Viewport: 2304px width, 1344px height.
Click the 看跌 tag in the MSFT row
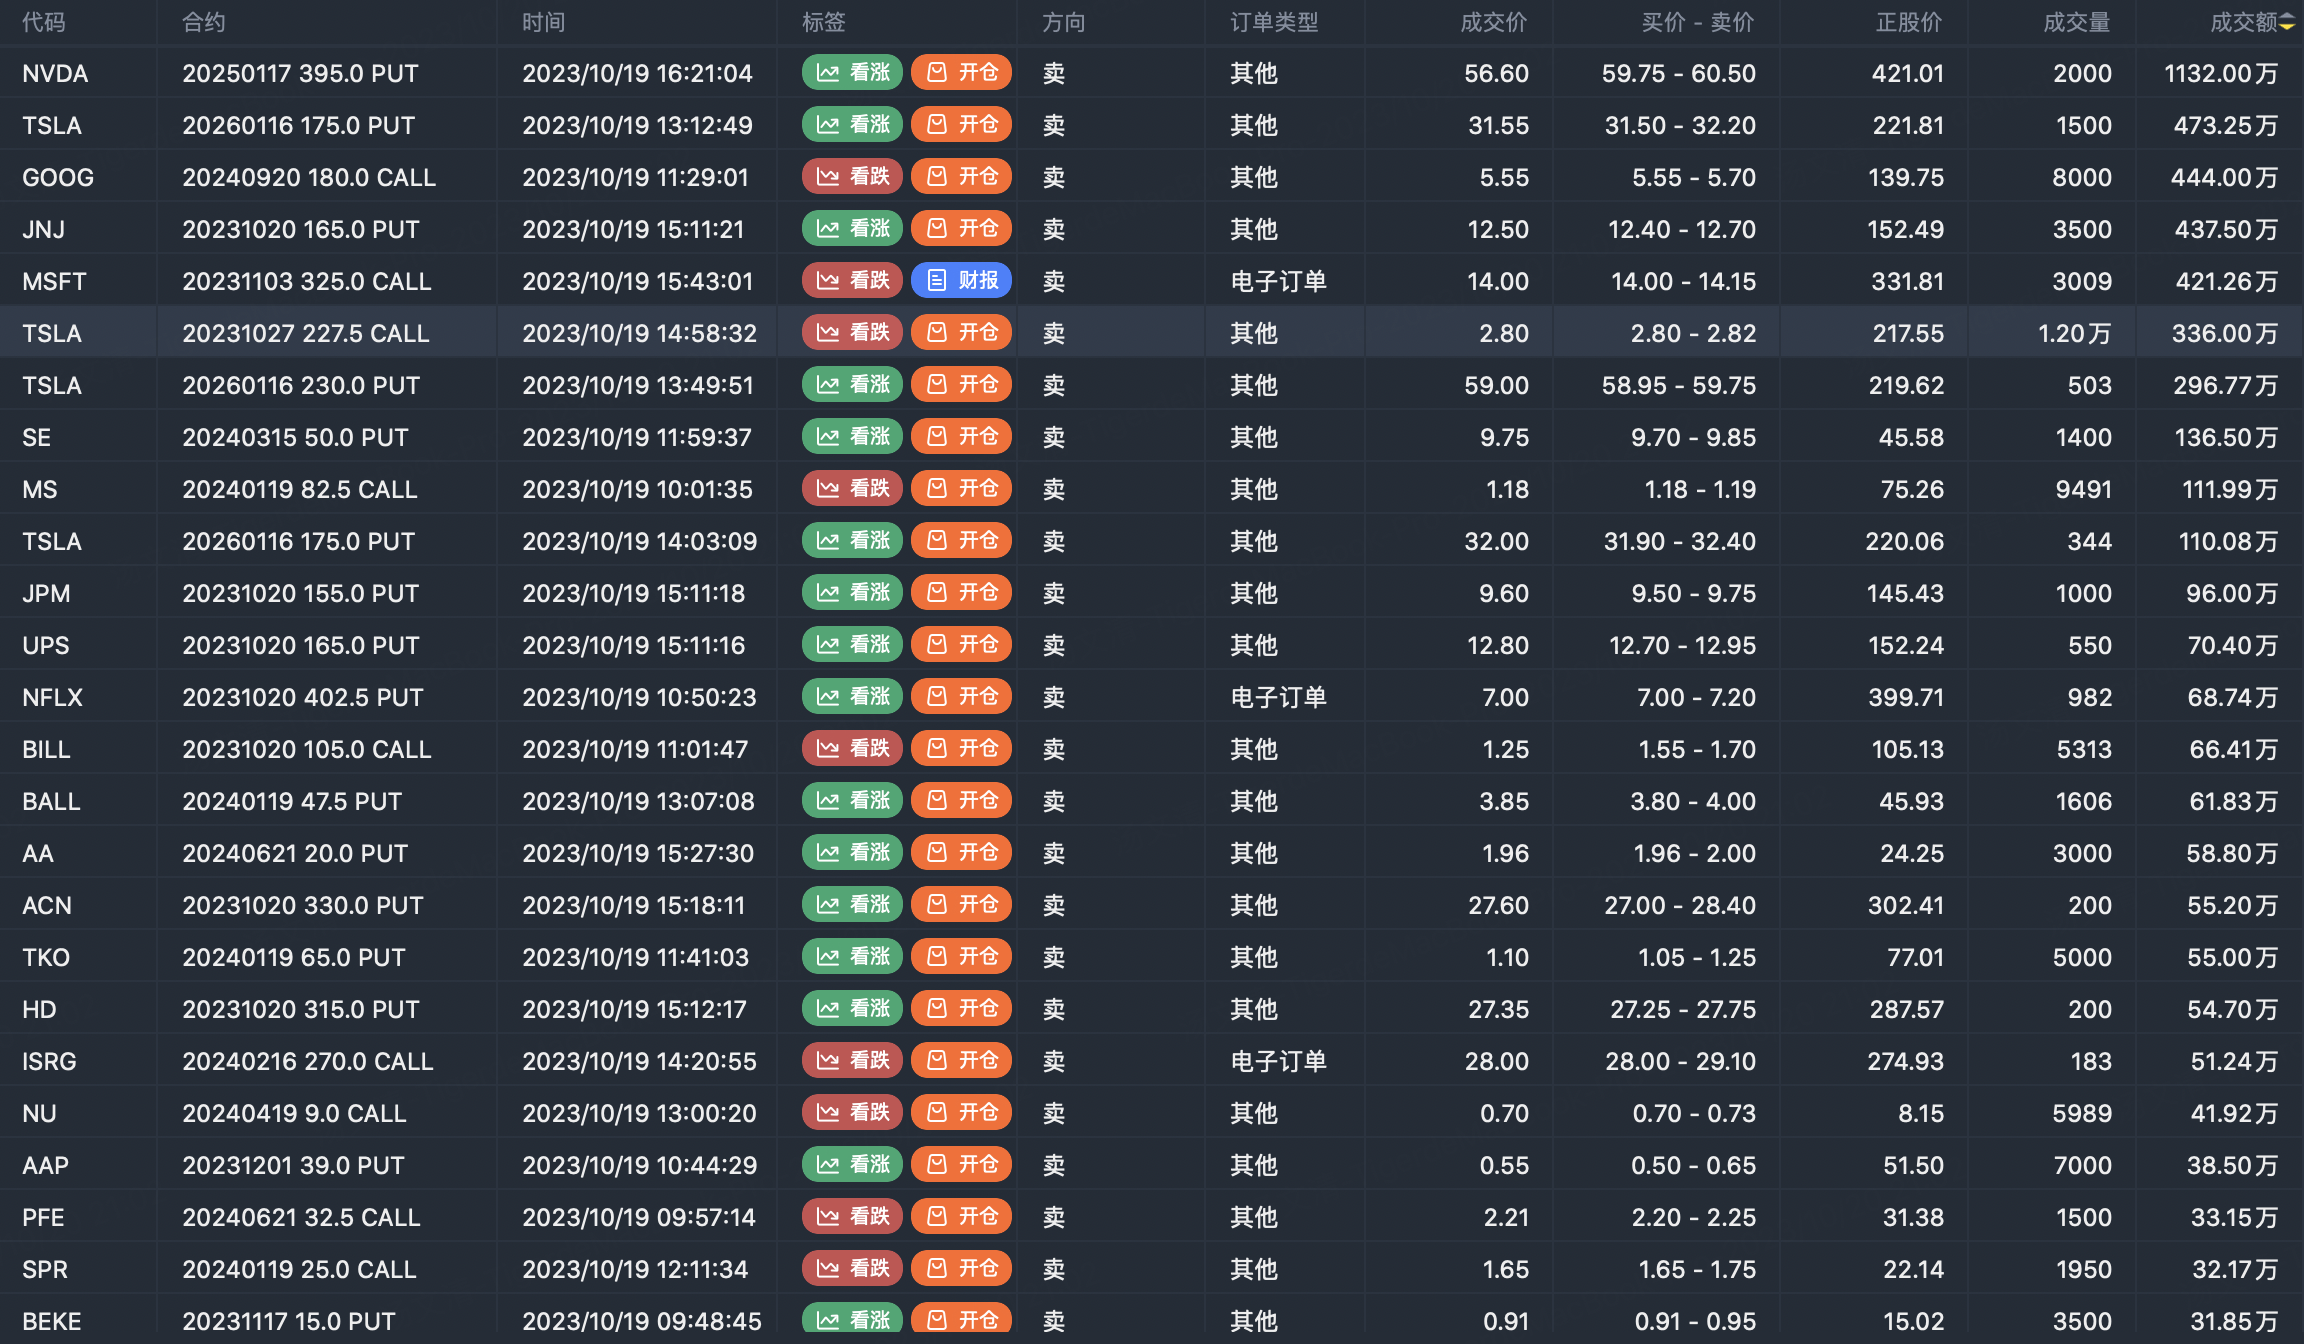tap(852, 280)
